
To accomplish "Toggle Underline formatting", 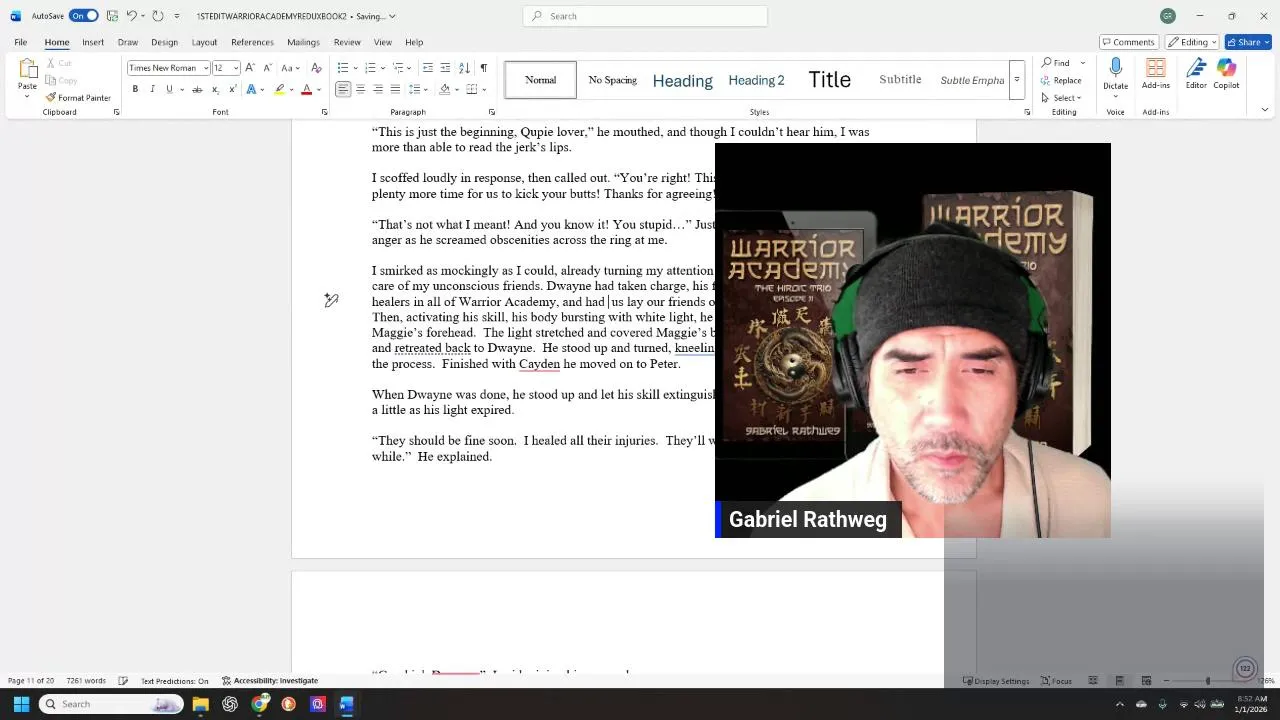I will [x=169, y=89].
